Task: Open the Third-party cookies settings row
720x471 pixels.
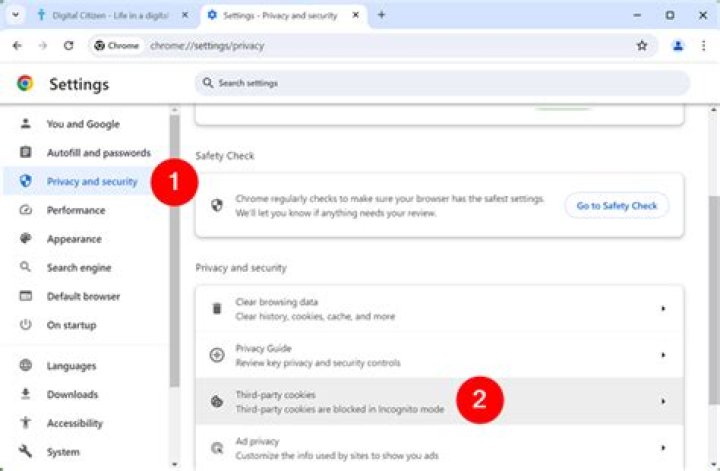Action: [x=439, y=401]
